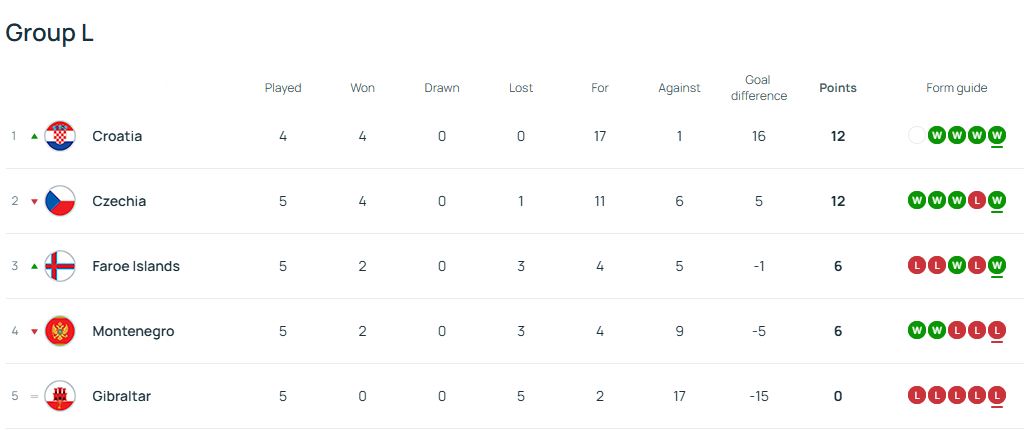Click the Gibraltar flag icon
Screen dimensions: 1024x430
[x=60, y=396]
